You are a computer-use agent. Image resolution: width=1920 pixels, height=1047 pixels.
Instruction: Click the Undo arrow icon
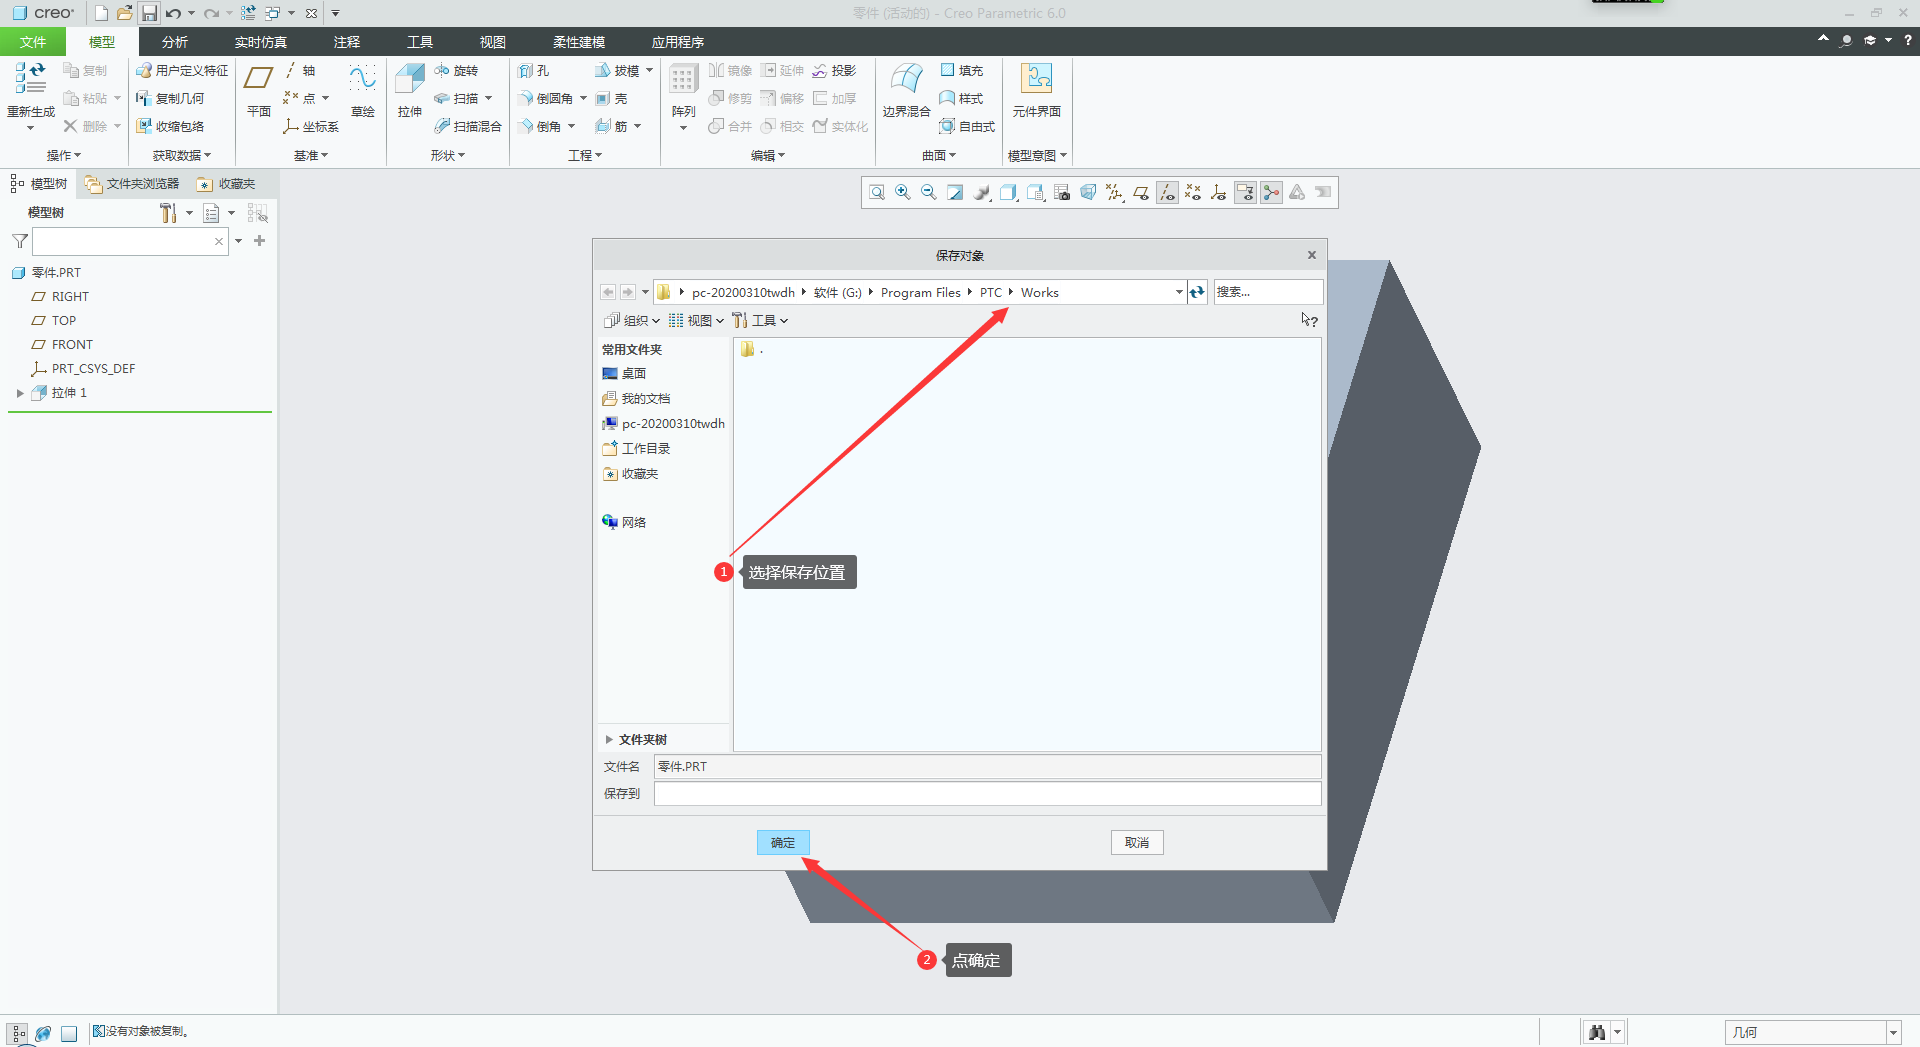tap(173, 13)
